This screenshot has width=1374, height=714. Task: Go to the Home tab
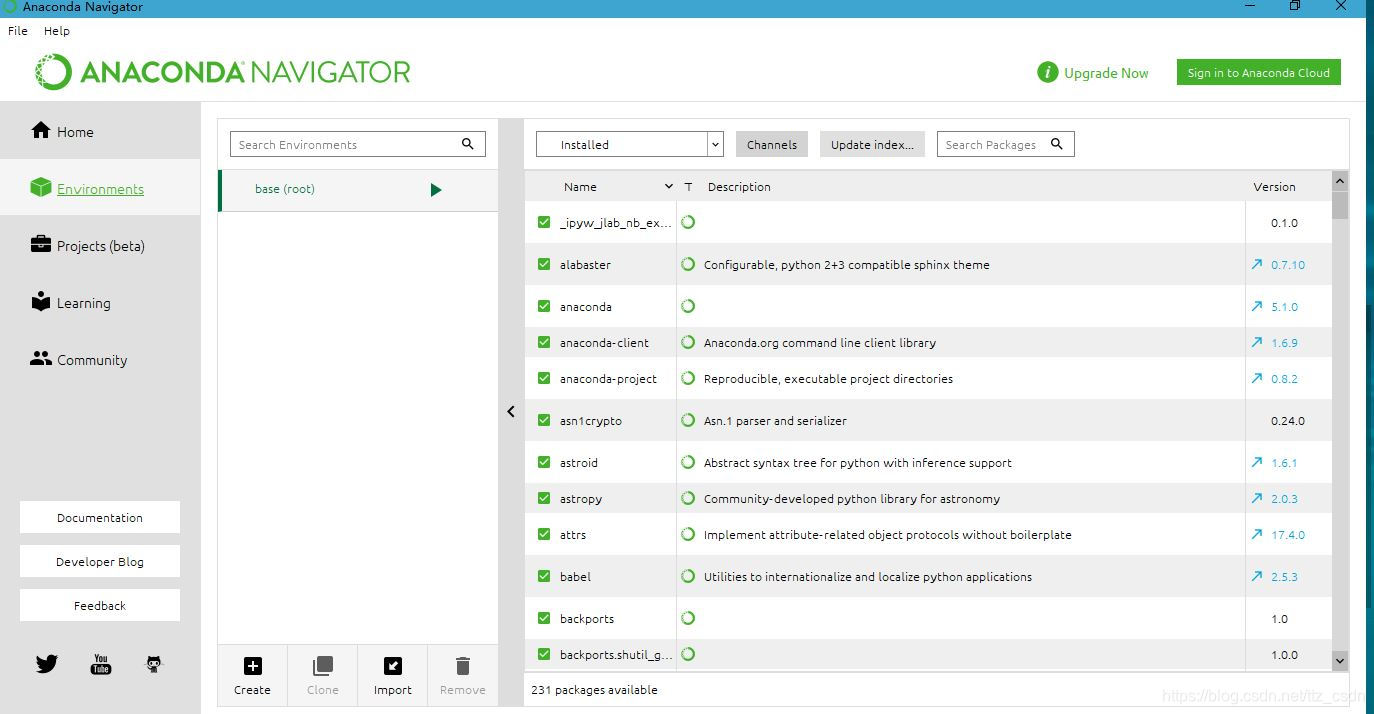coord(100,131)
